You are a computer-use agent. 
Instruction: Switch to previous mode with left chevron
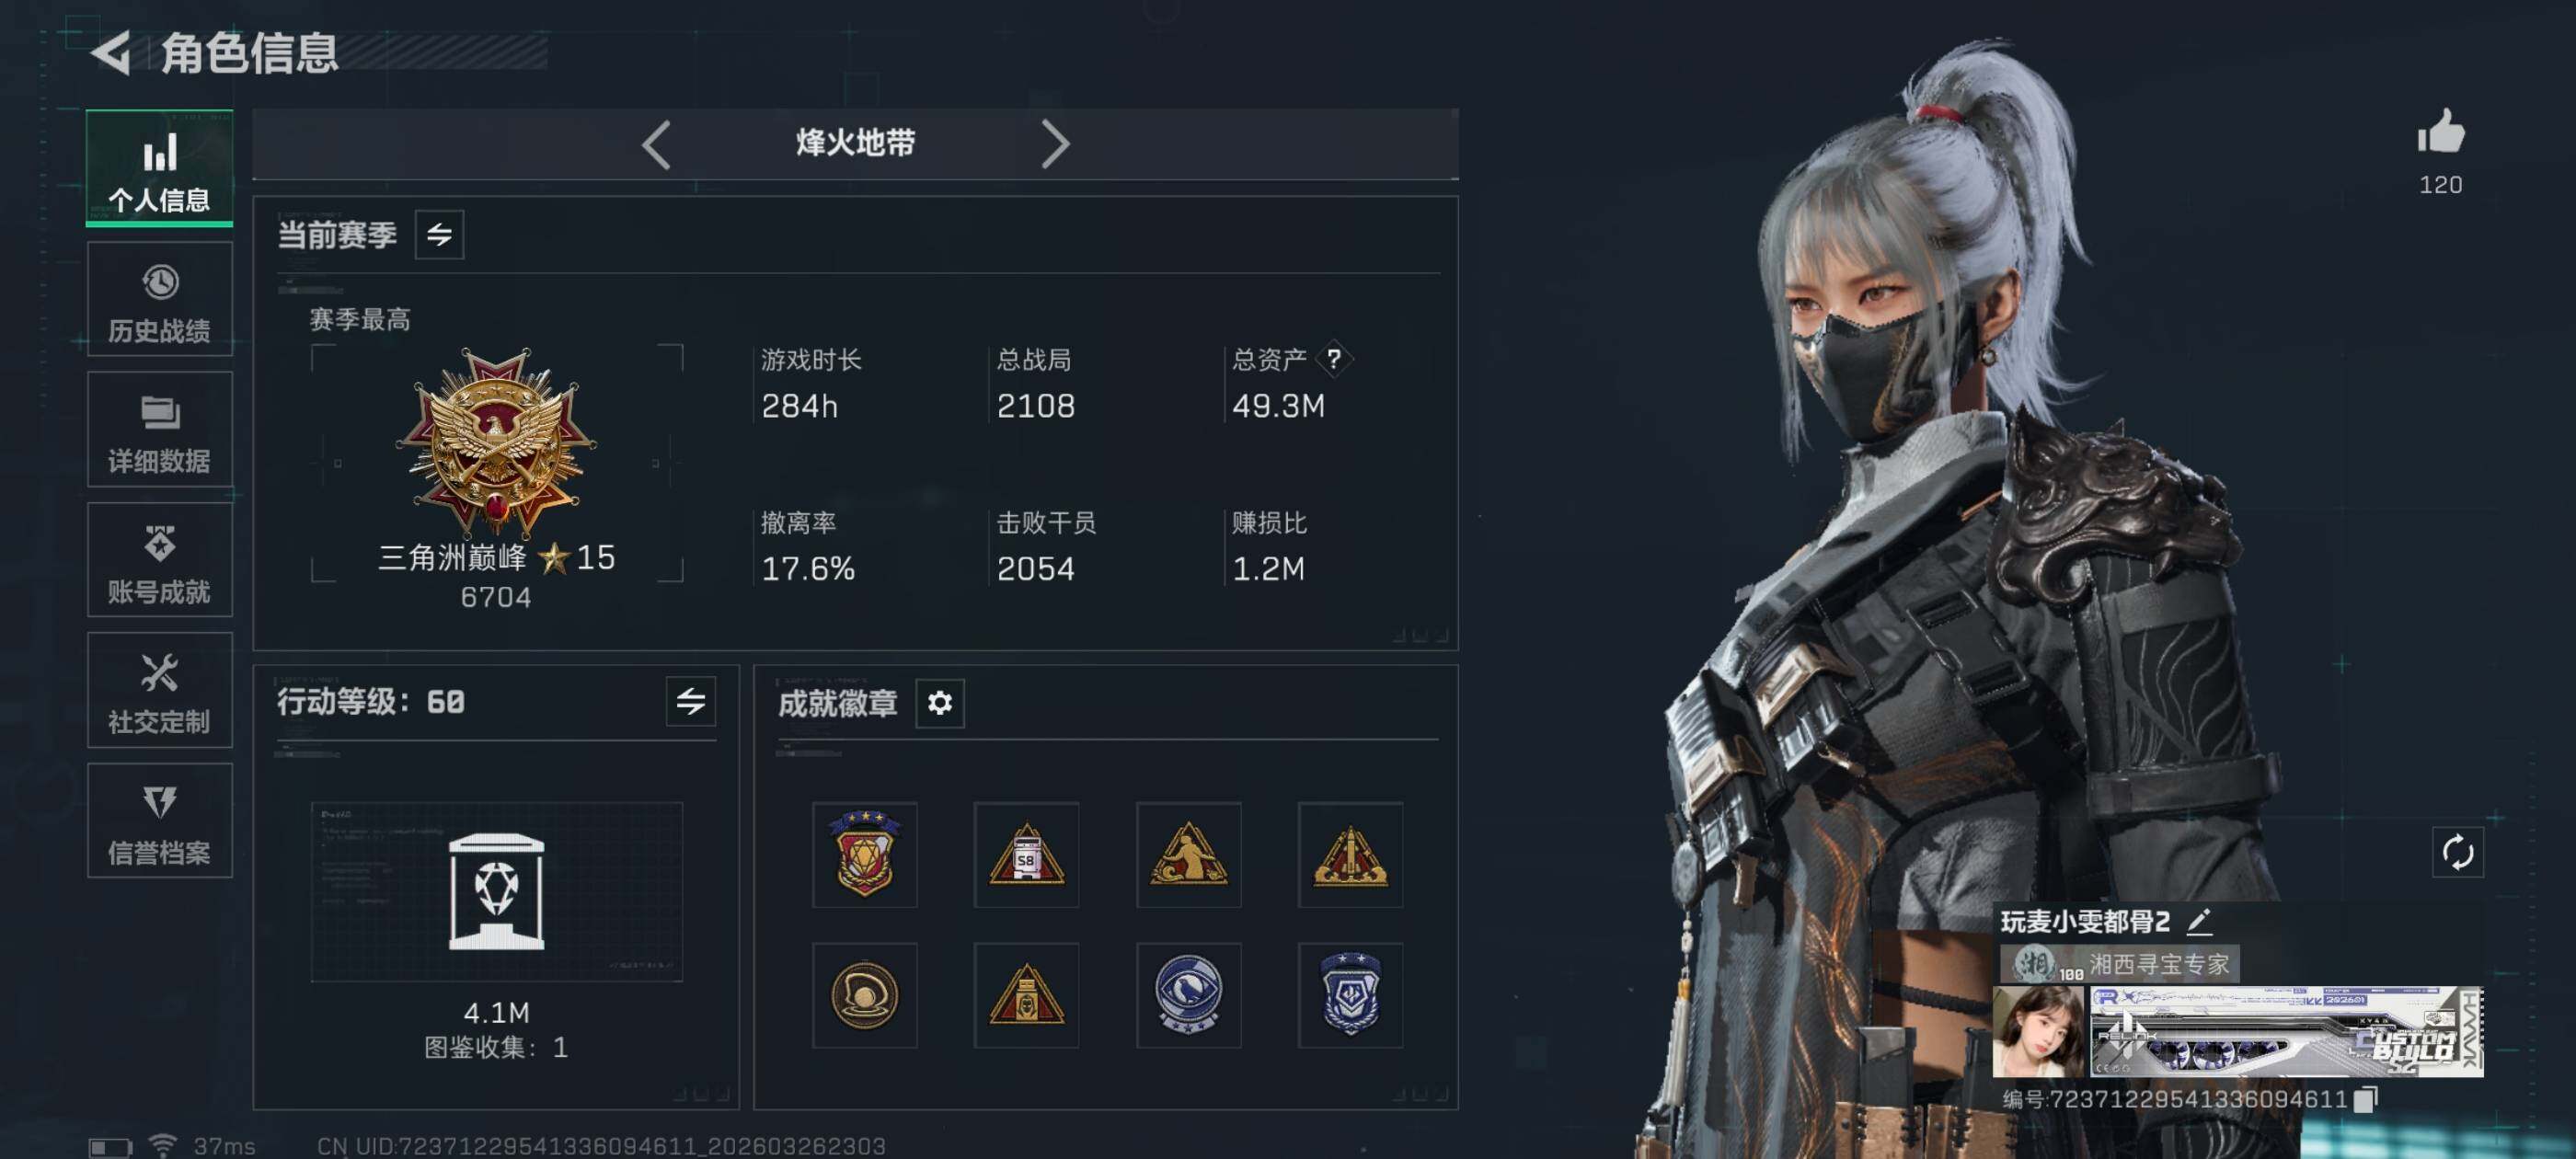656,145
